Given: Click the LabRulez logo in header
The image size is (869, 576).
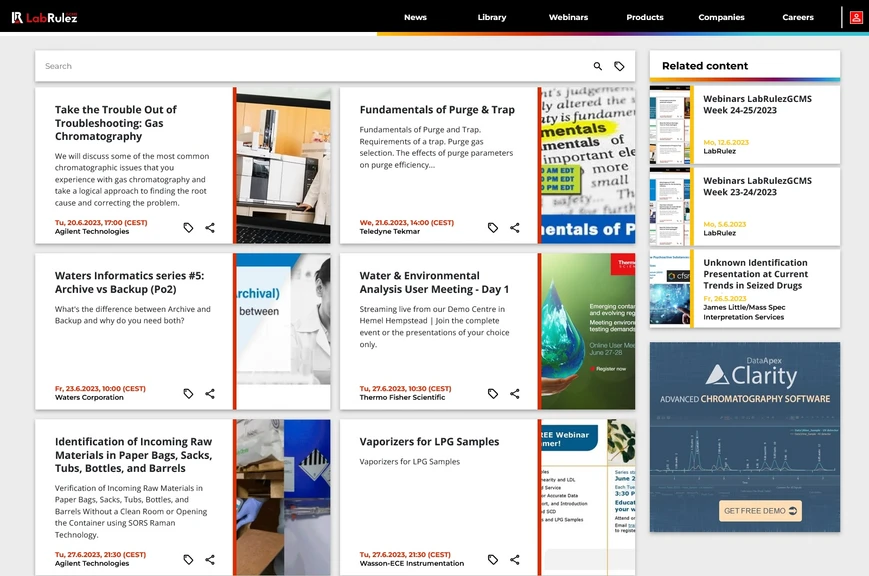Looking at the screenshot, I should point(44,17).
